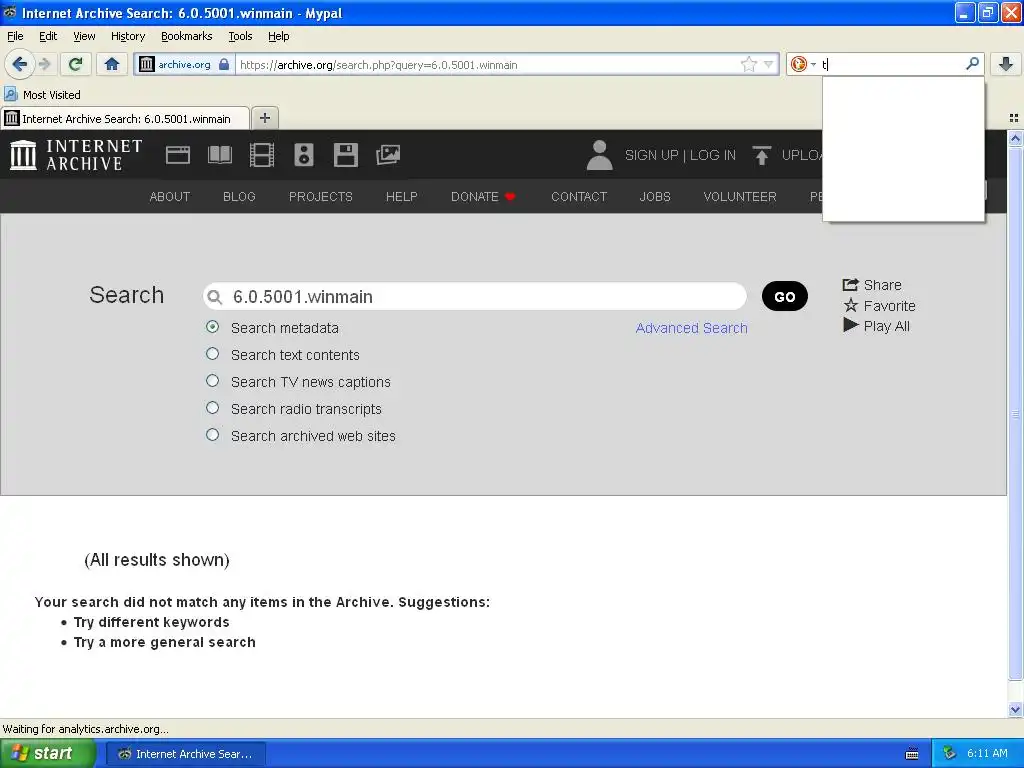Open the View menu
The width and height of the screenshot is (1024, 768).
pos(84,36)
